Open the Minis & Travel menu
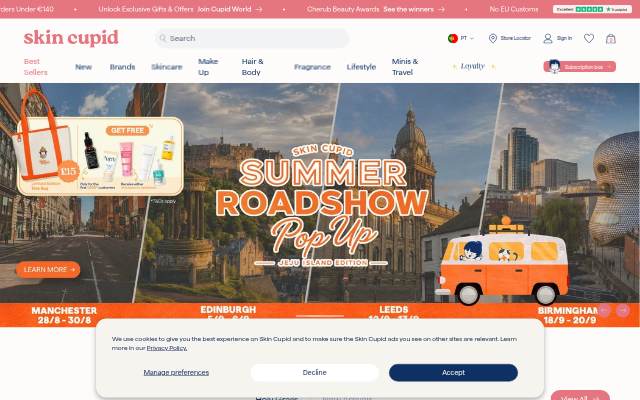The width and height of the screenshot is (640, 400). (405, 67)
